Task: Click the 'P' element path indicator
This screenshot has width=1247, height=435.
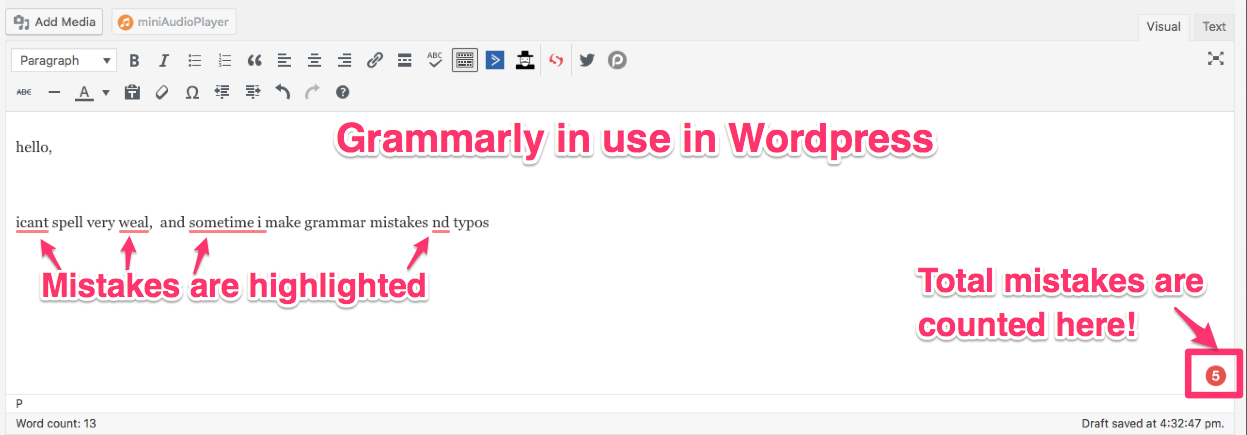Action: coord(20,403)
